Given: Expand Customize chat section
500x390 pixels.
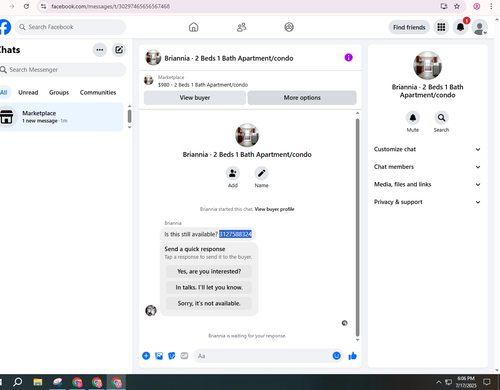Looking at the screenshot, I should [x=427, y=149].
